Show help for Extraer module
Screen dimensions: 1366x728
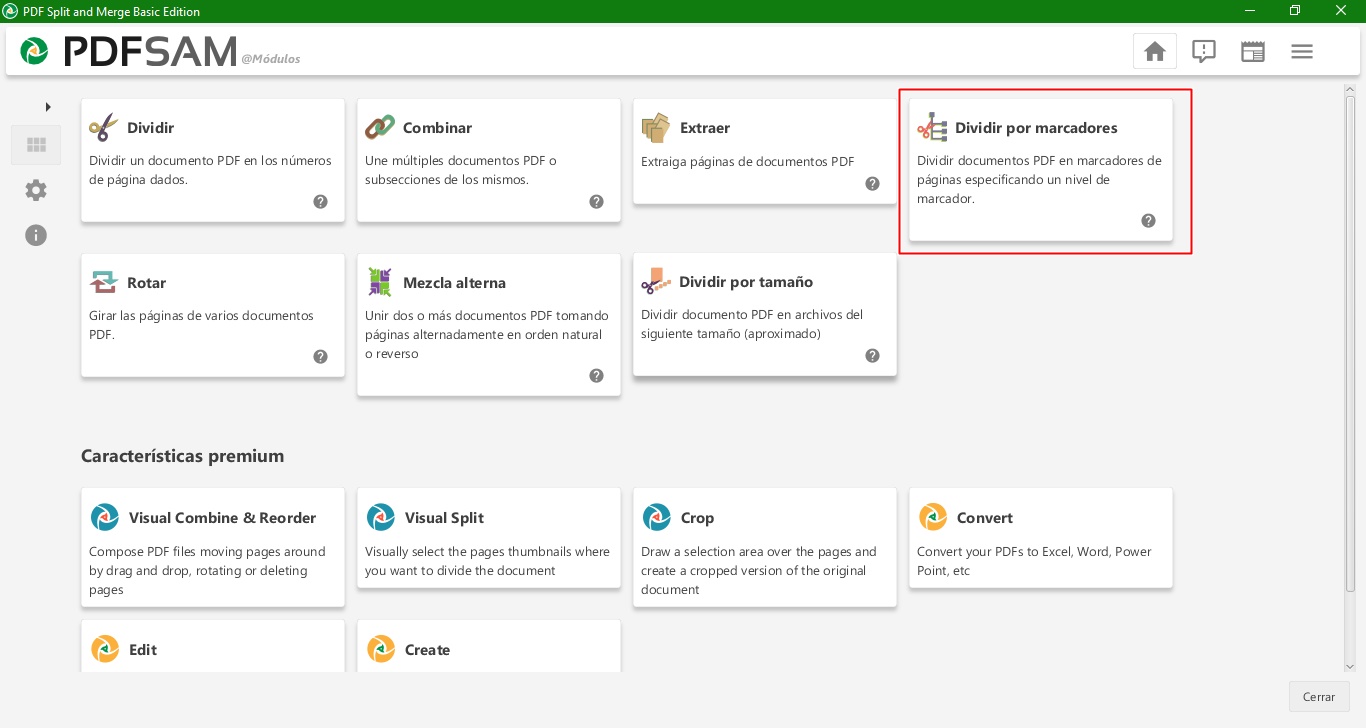pos(872,183)
